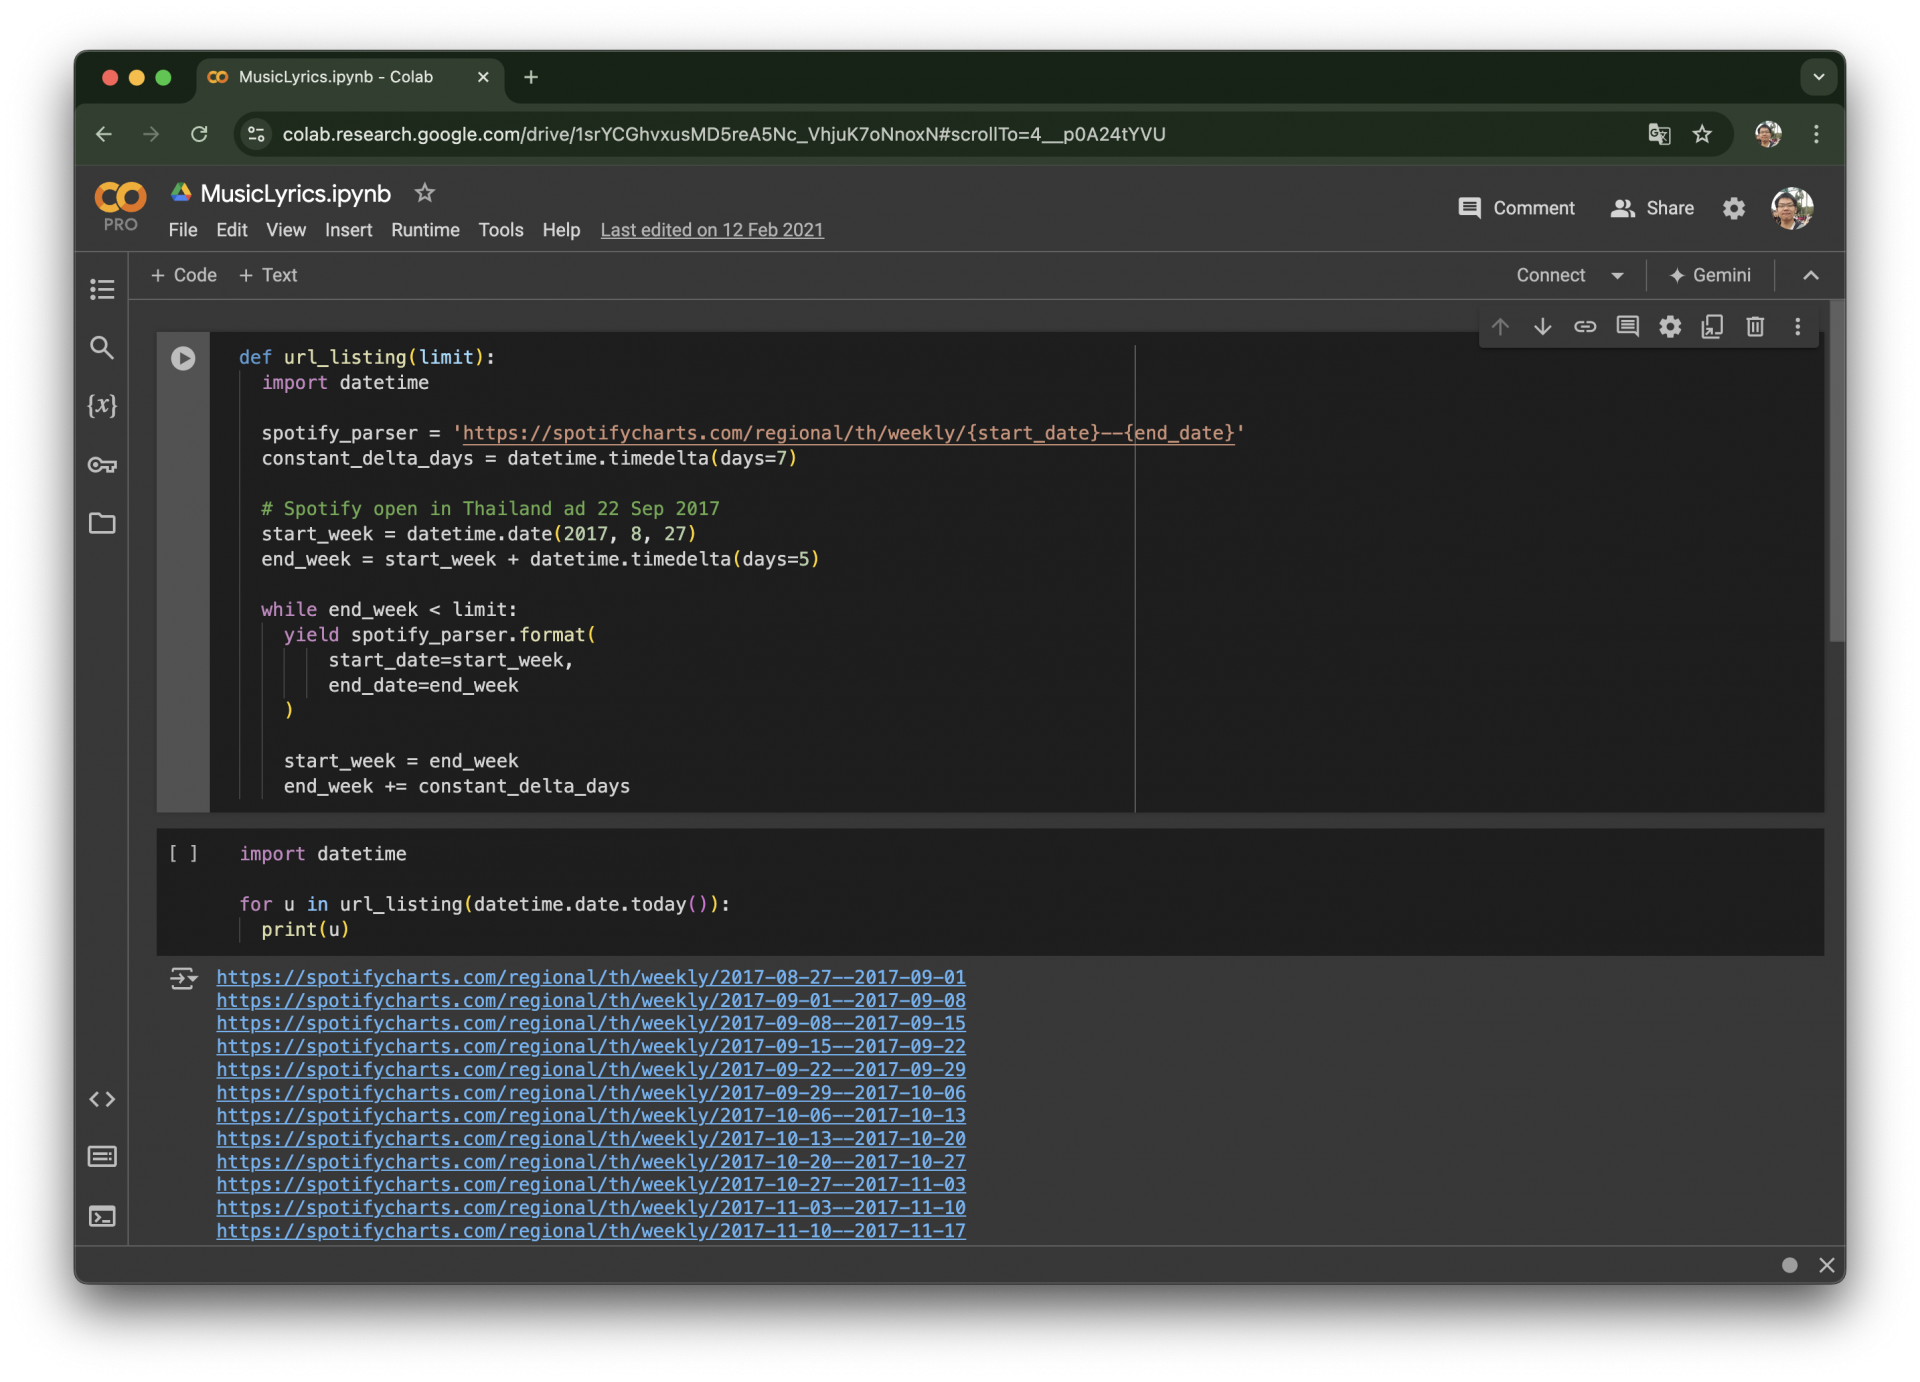The height and width of the screenshot is (1382, 1920).
Task: Expand the Connect options dropdown arrow
Action: 1617,275
